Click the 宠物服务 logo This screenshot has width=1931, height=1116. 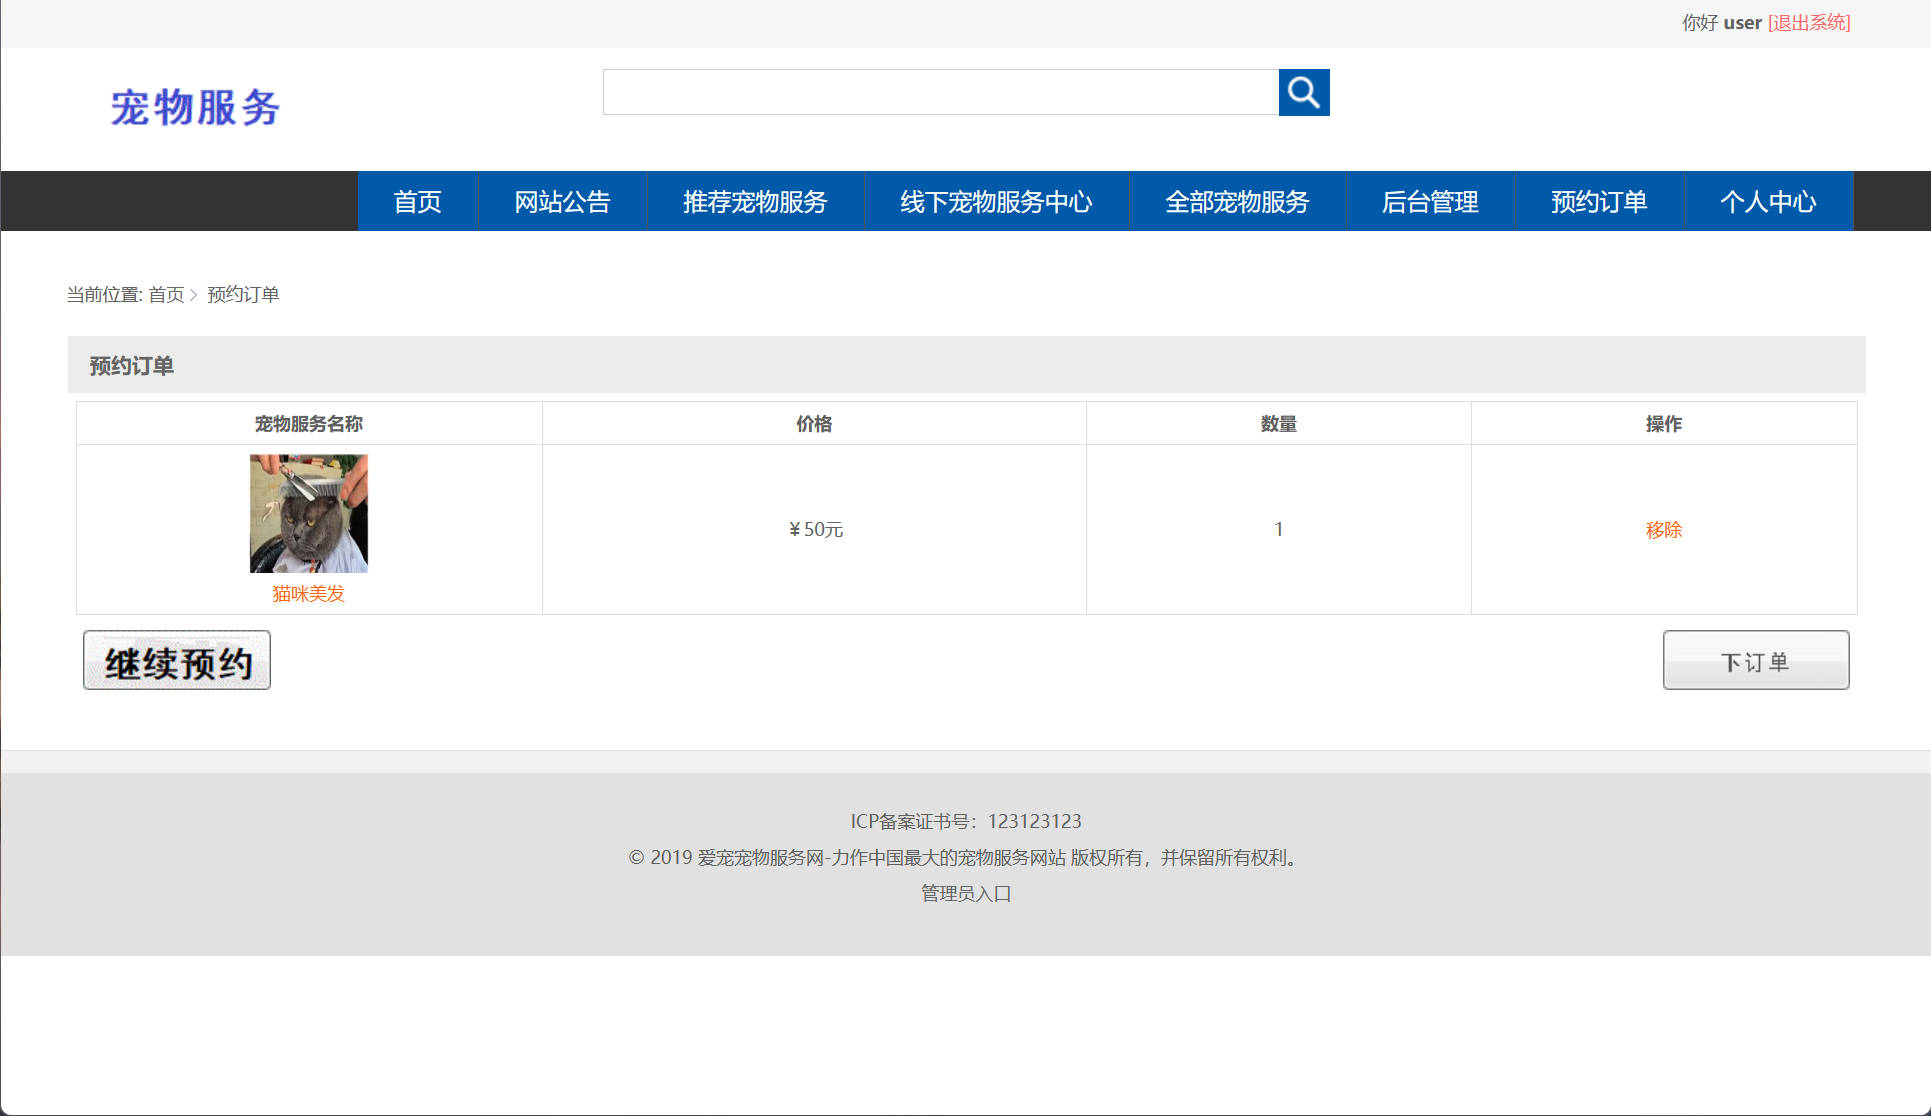click(x=196, y=108)
